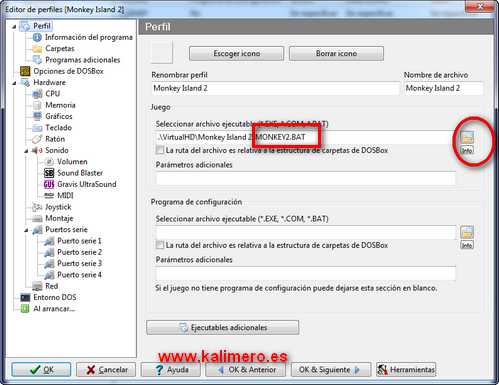Click the game executable path field

306,137
